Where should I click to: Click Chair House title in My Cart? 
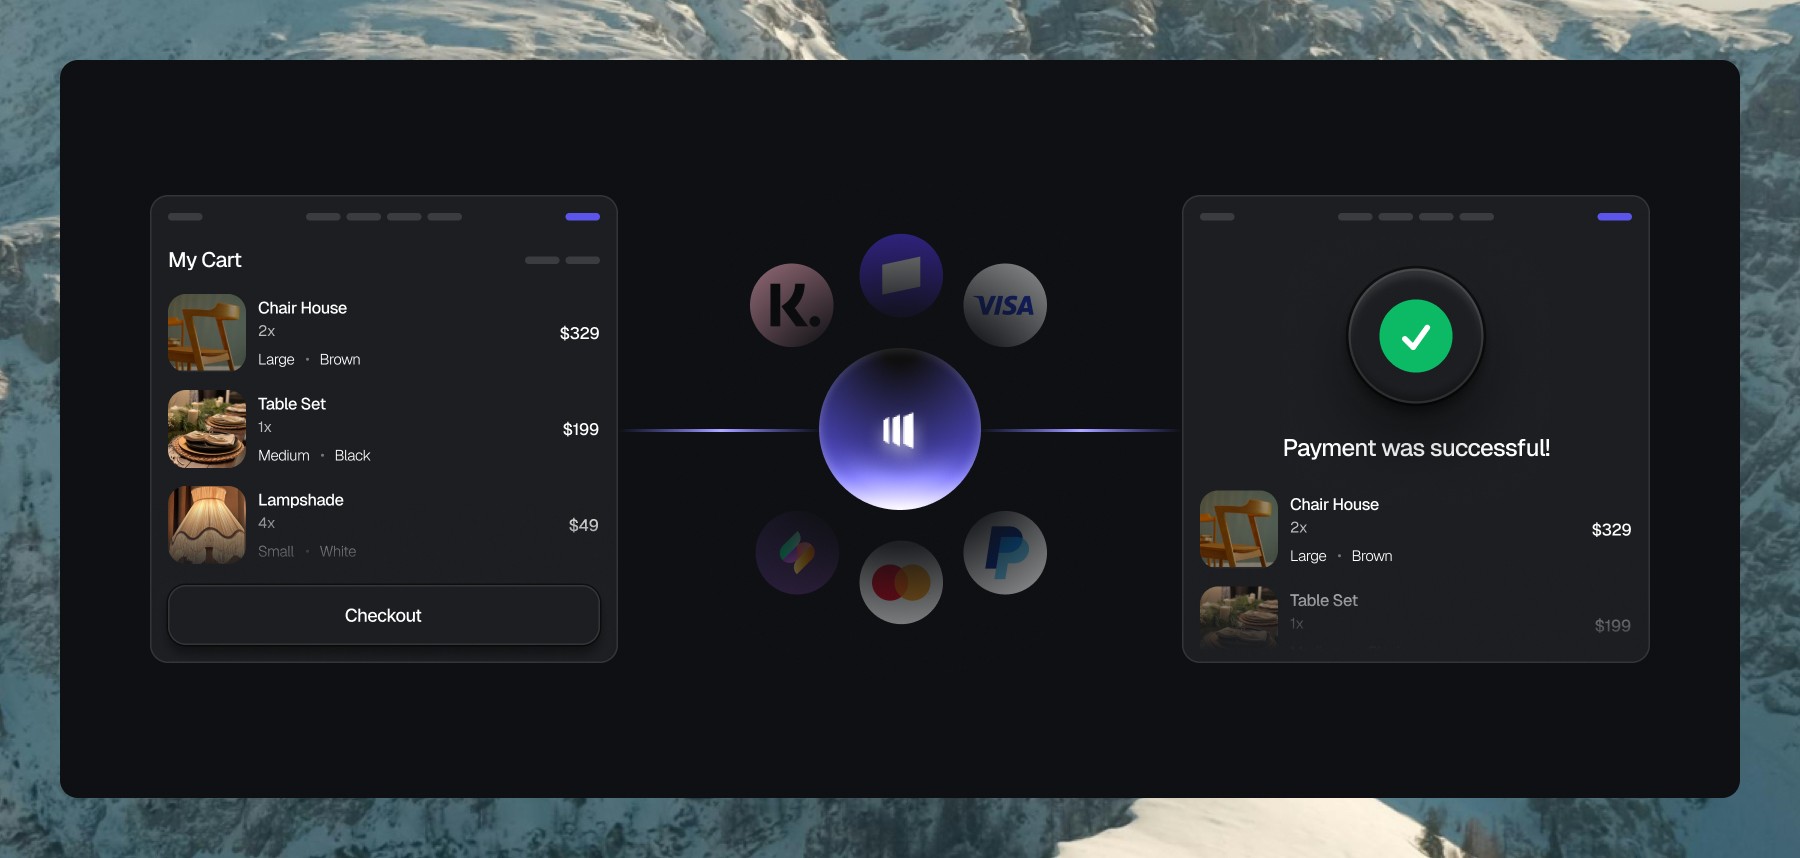[x=302, y=308]
